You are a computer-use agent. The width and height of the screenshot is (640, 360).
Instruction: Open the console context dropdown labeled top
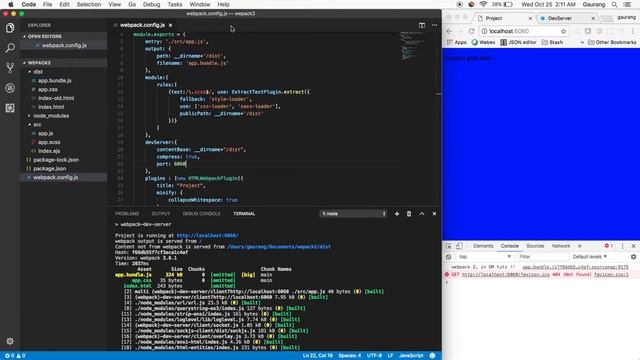(x=484, y=257)
